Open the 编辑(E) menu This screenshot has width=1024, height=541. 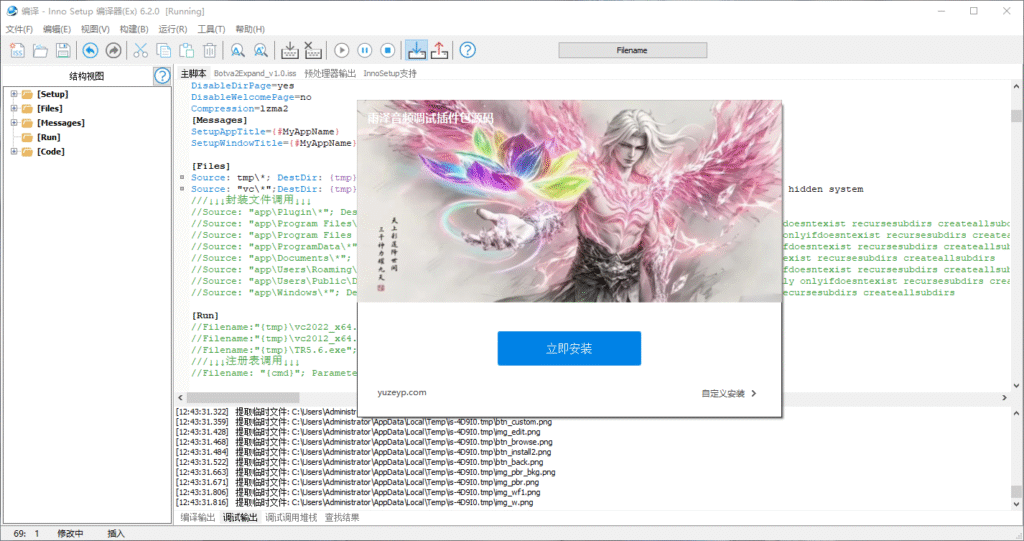tap(57, 29)
